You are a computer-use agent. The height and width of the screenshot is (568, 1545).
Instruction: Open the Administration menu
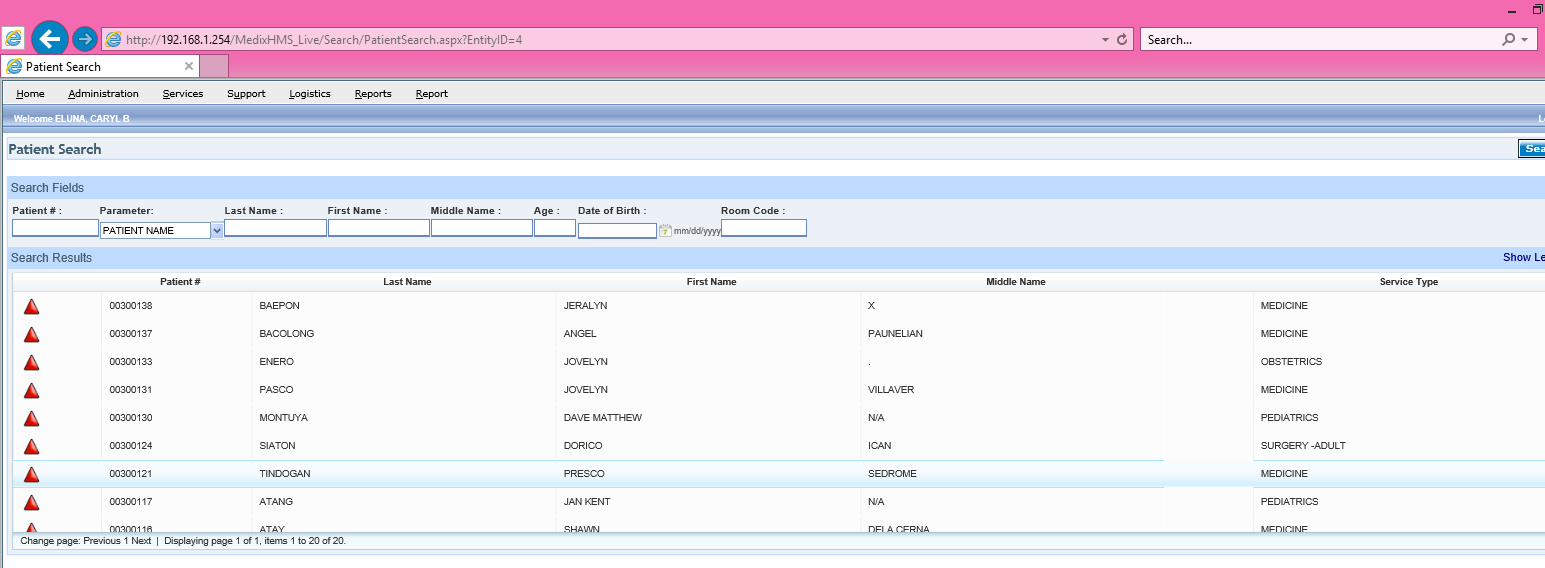(x=103, y=94)
